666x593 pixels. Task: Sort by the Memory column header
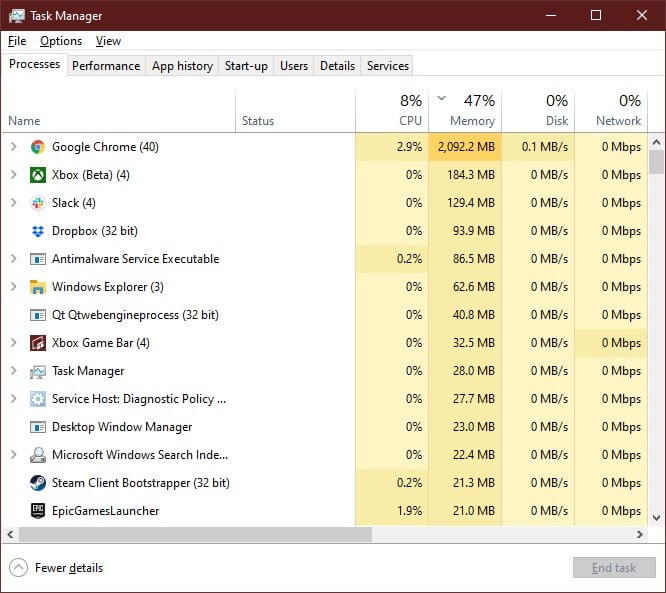465,110
